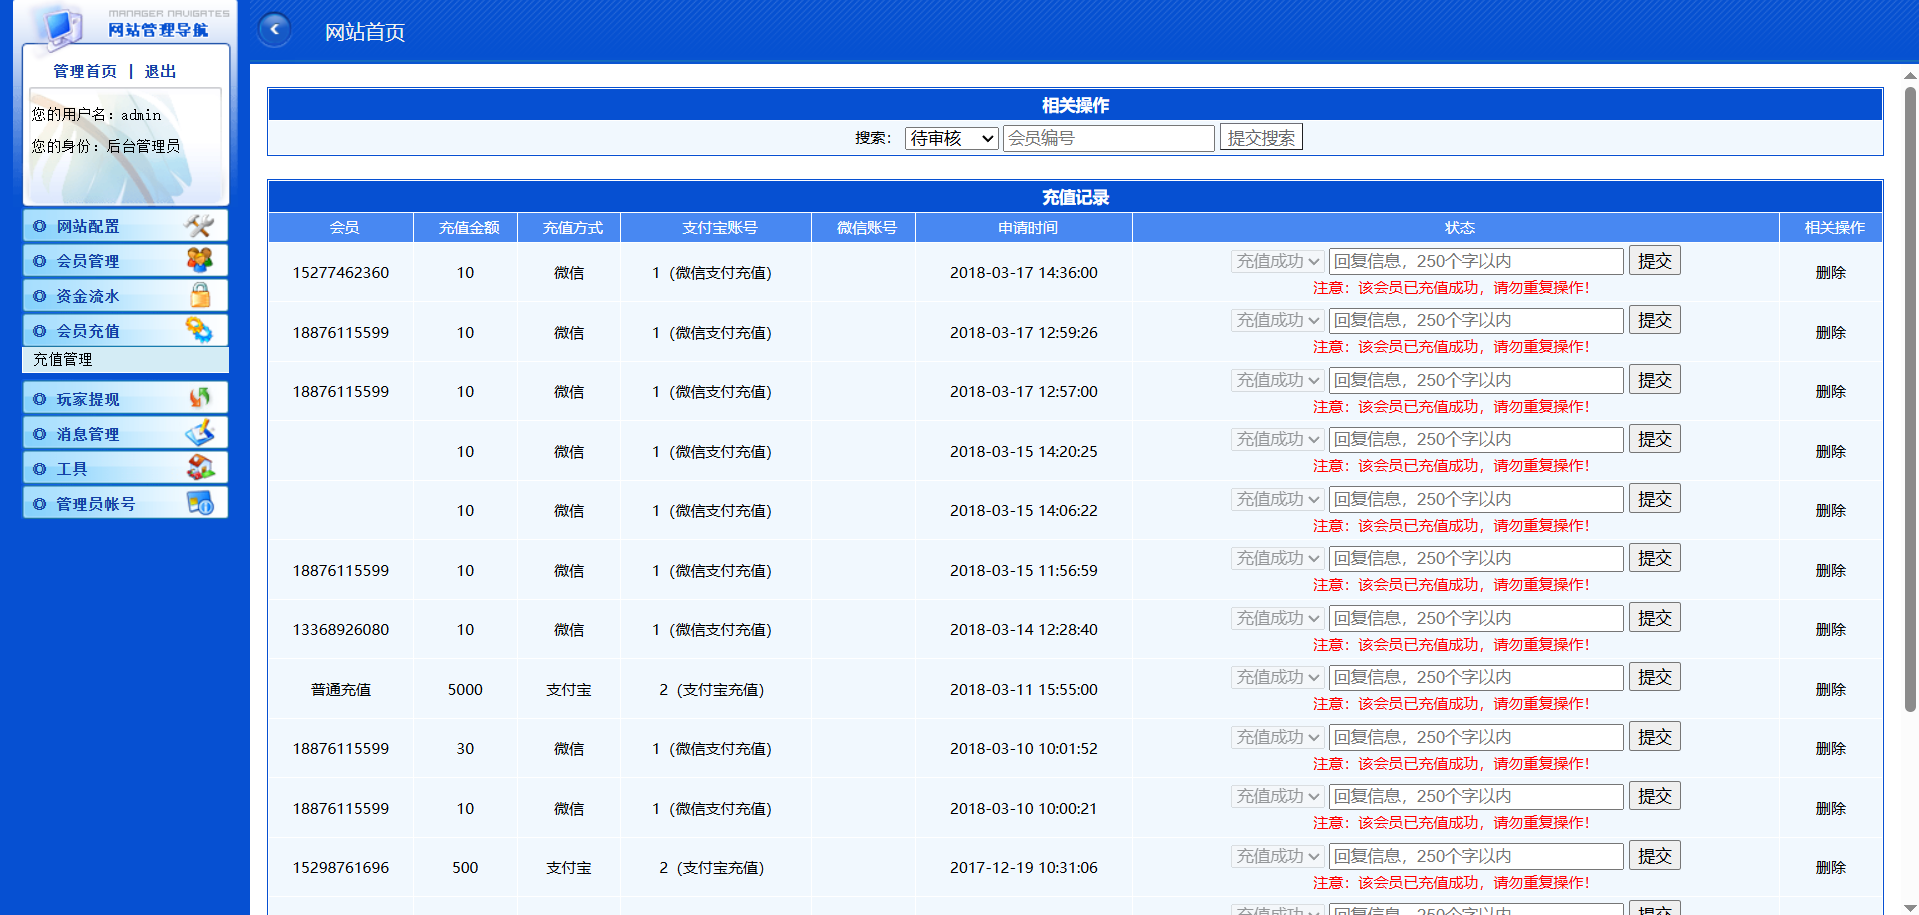Click the 提交搜索 button
The image size is (1919, 915).
pos(1261,138)
